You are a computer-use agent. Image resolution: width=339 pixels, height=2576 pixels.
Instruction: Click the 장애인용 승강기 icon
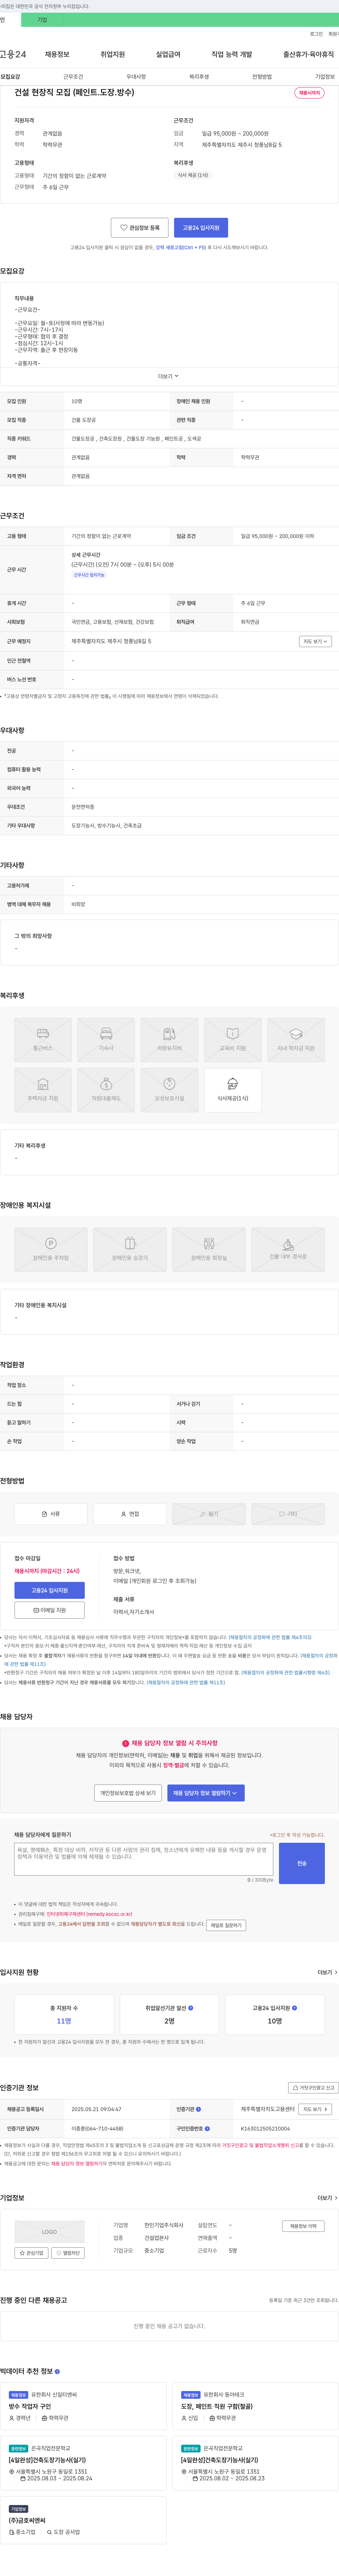pyautogui.click(x=130, y=1250)
